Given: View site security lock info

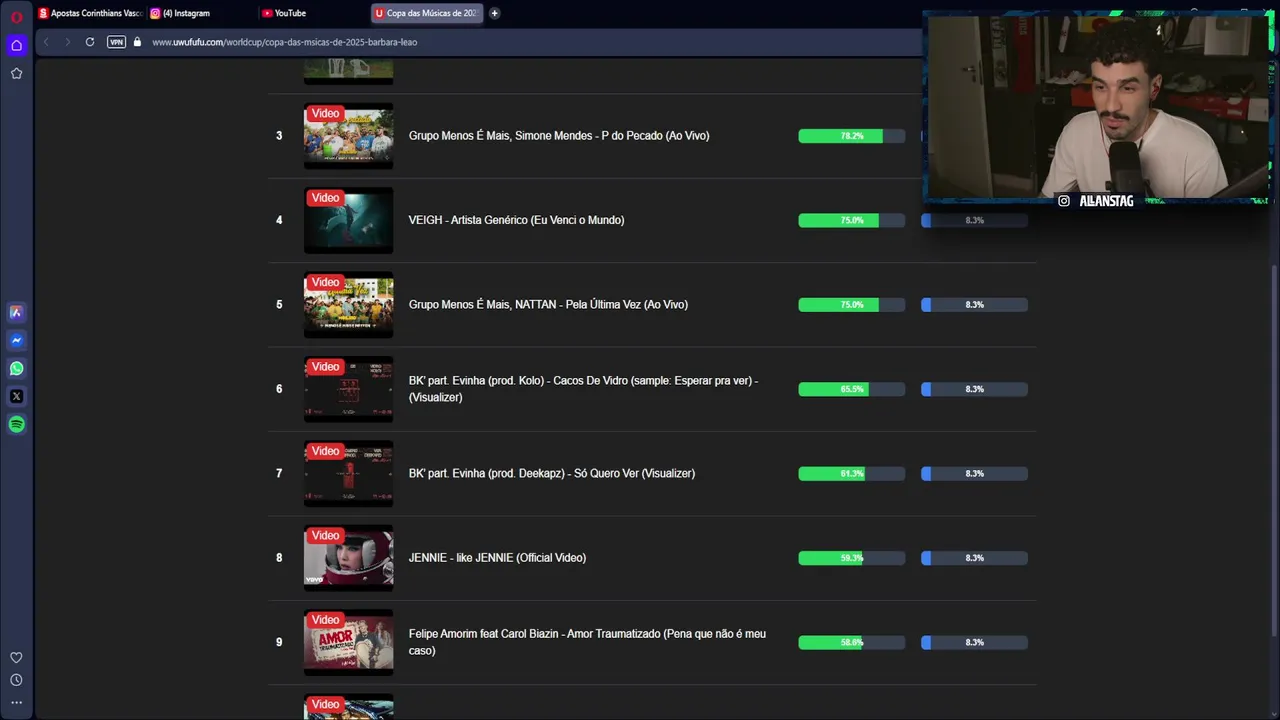Looking at the screenshot, I should coord(137,42).
